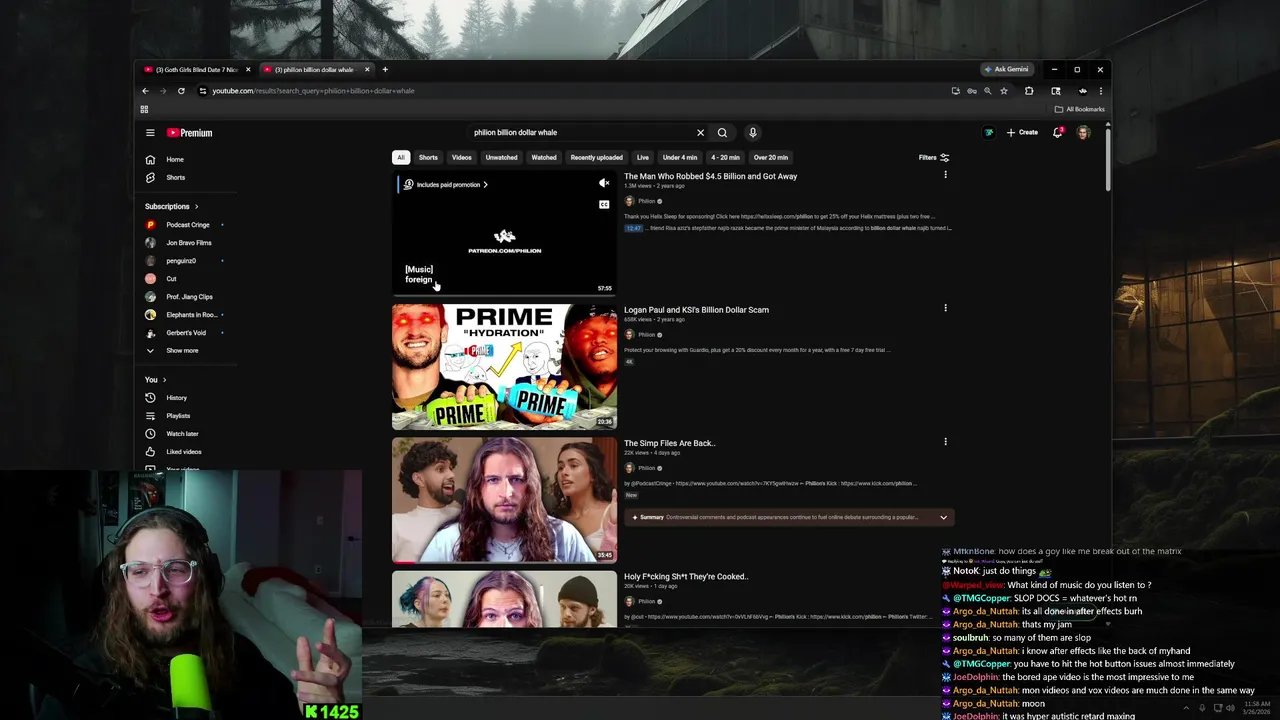Reload the page
The height and width of the screenshot is (720, 1280).
pyautogui.click(x=181, y=91)
